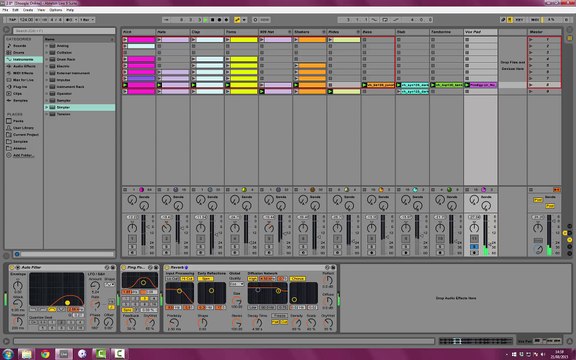
Task: Click the transport record button
Action: 219,19
